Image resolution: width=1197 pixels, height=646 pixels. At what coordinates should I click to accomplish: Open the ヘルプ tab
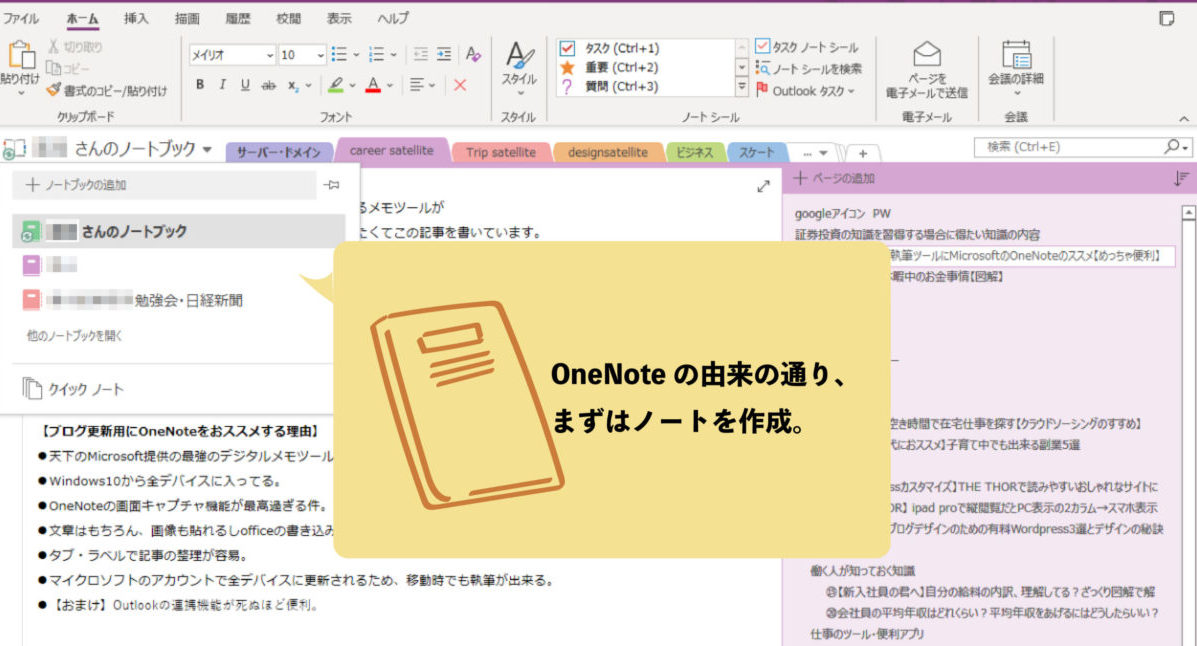[392, 18]
